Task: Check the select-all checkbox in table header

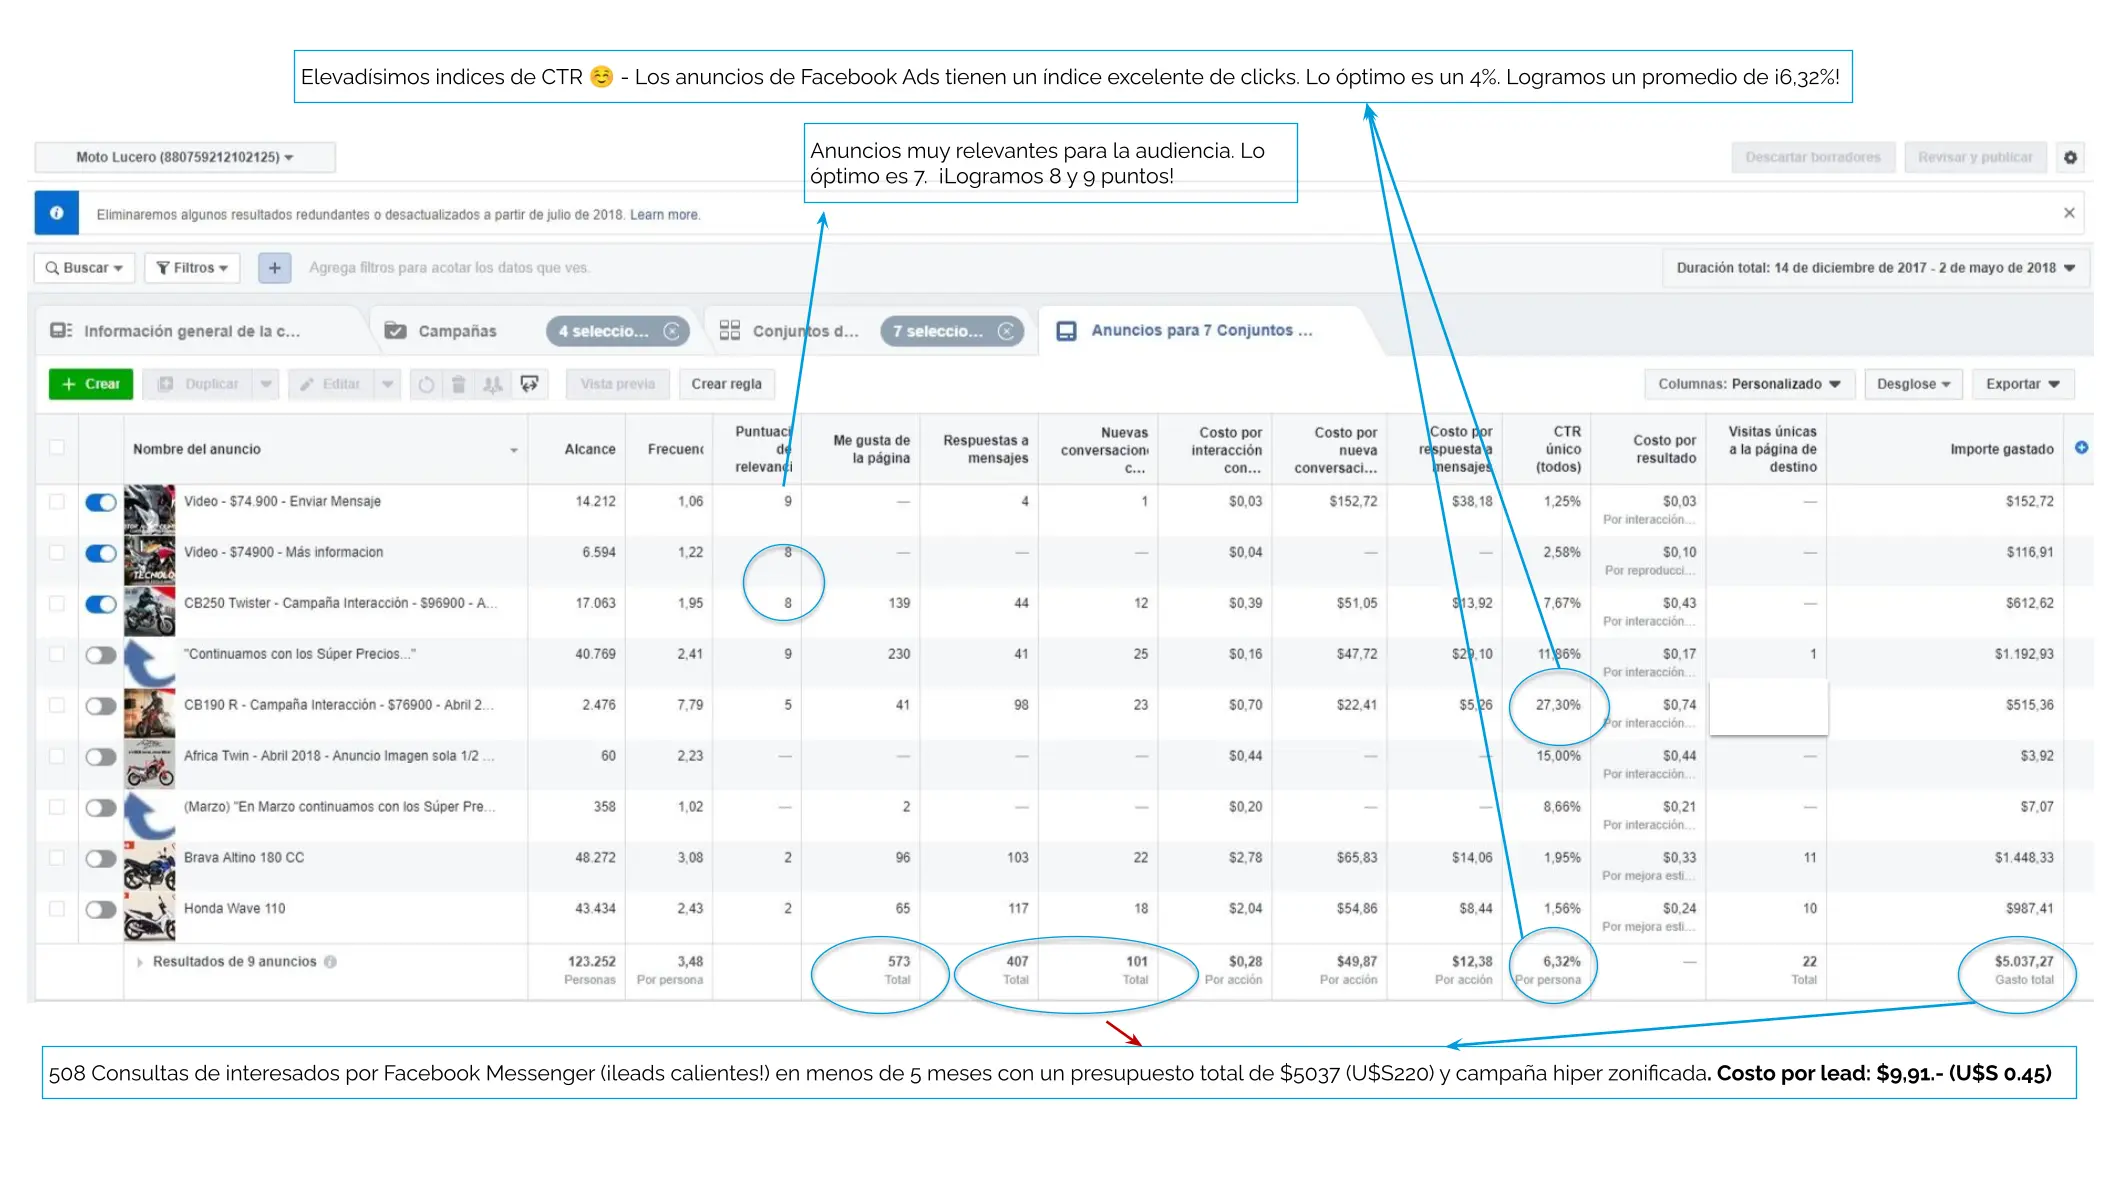Action: (57, 447)
